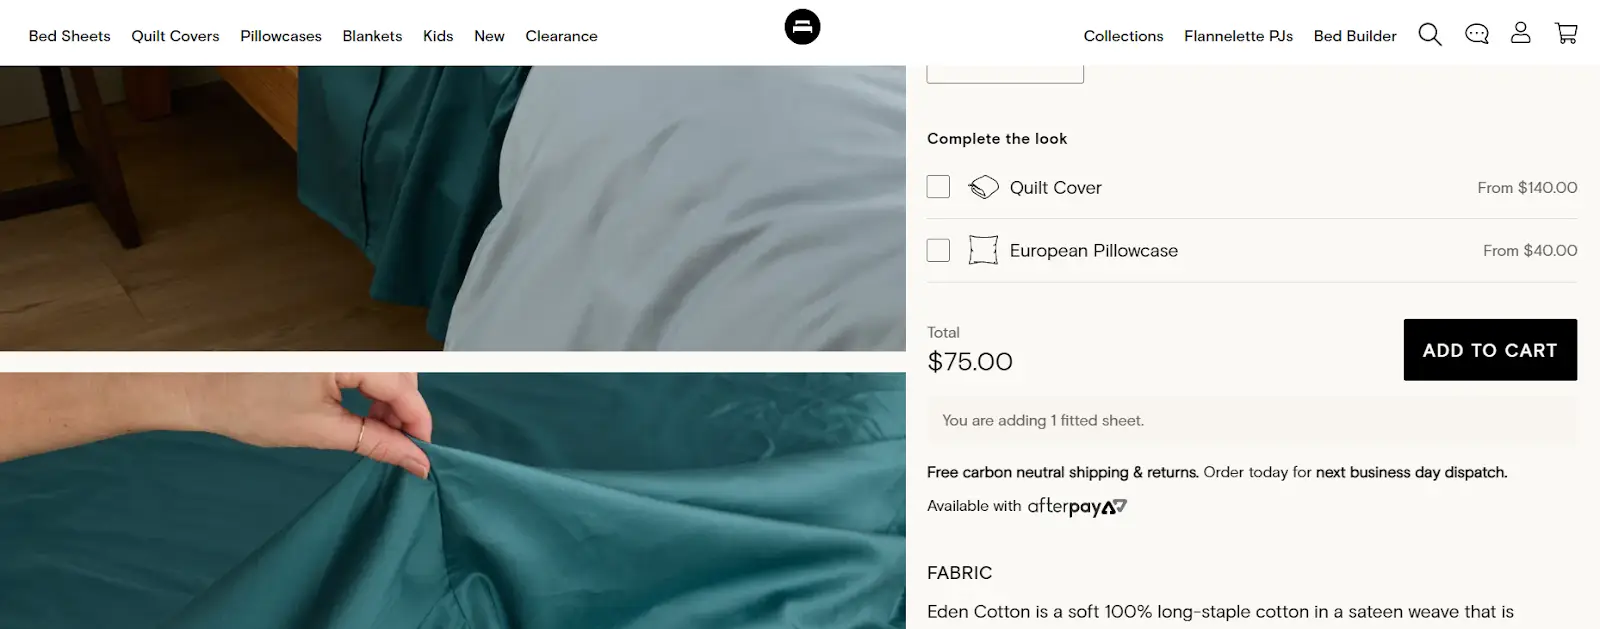The height and width of the screenshot is (629, 1600).
Task: Go to the Clearance section
Action: click(x=561, y=36)
